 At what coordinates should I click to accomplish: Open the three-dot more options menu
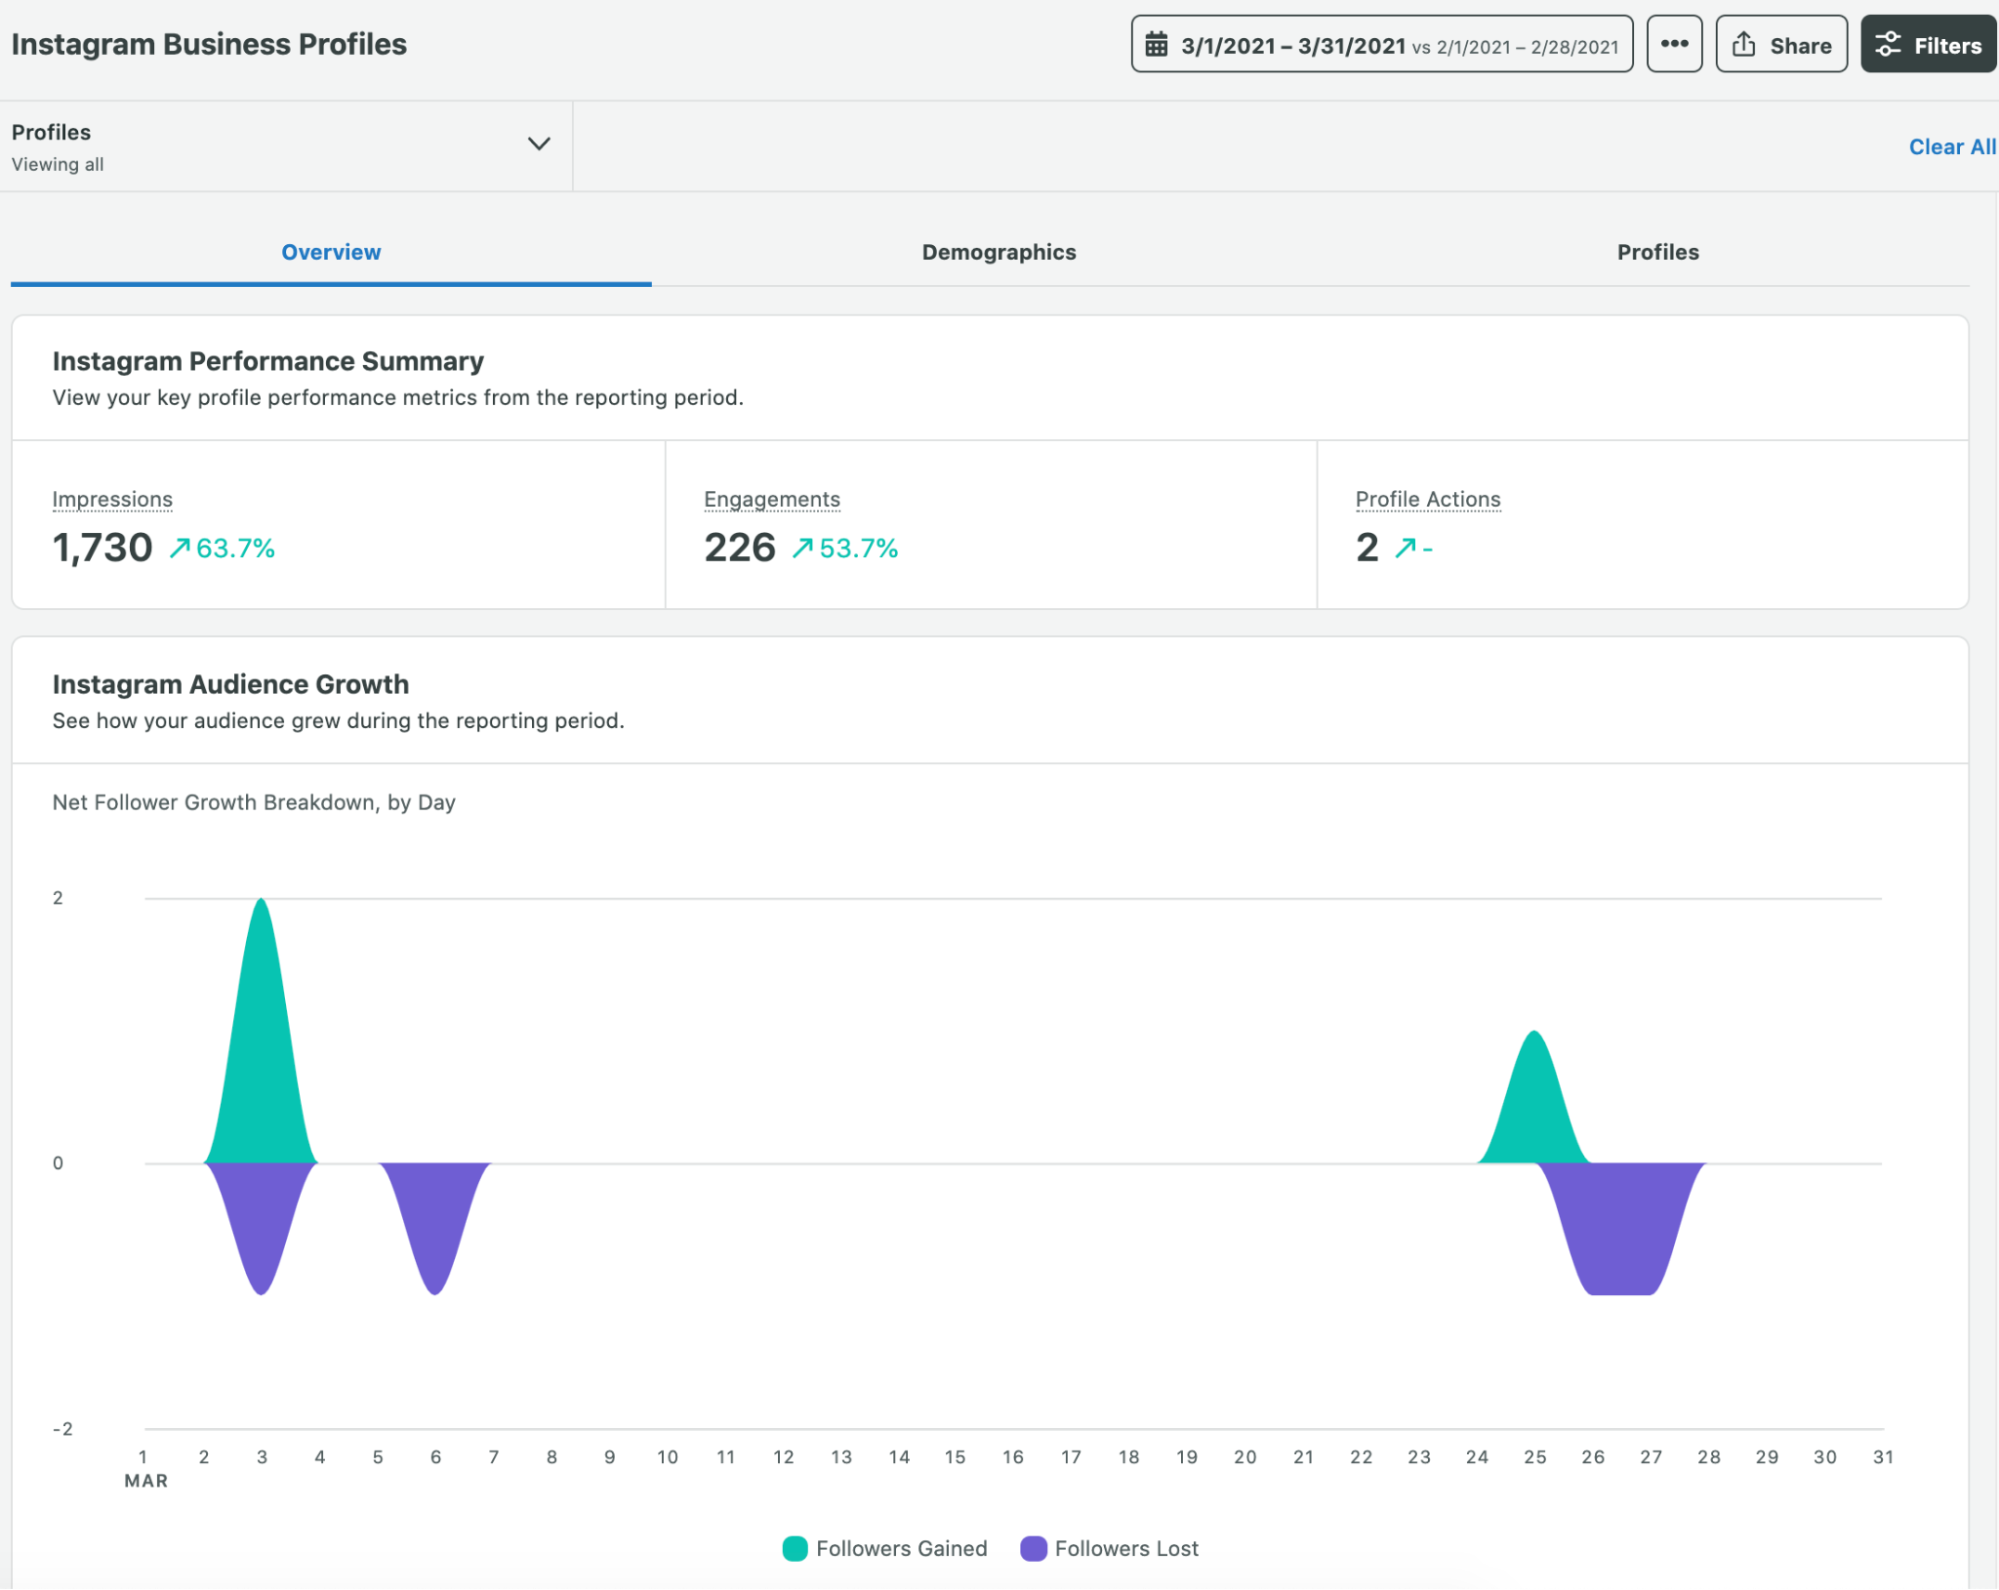pos(1674,44)
